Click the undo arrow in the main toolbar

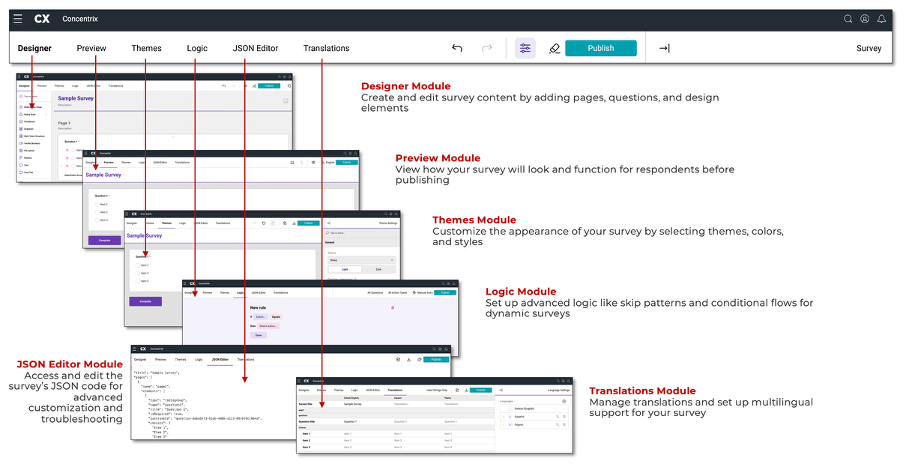[x=457, y=48]
